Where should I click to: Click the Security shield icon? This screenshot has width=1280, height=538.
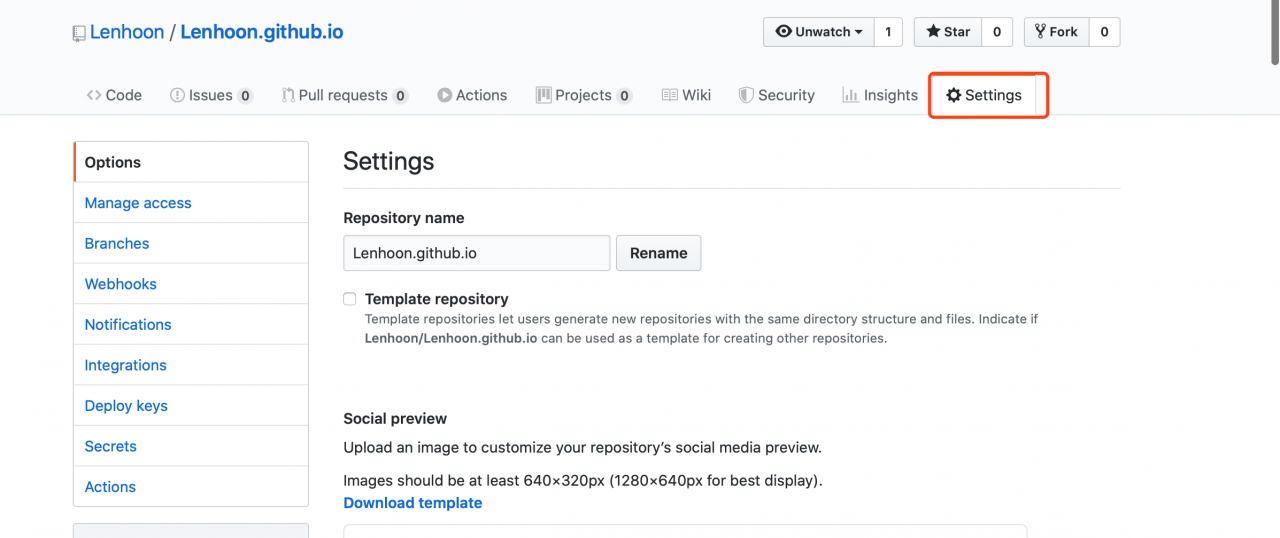(746, 95)
